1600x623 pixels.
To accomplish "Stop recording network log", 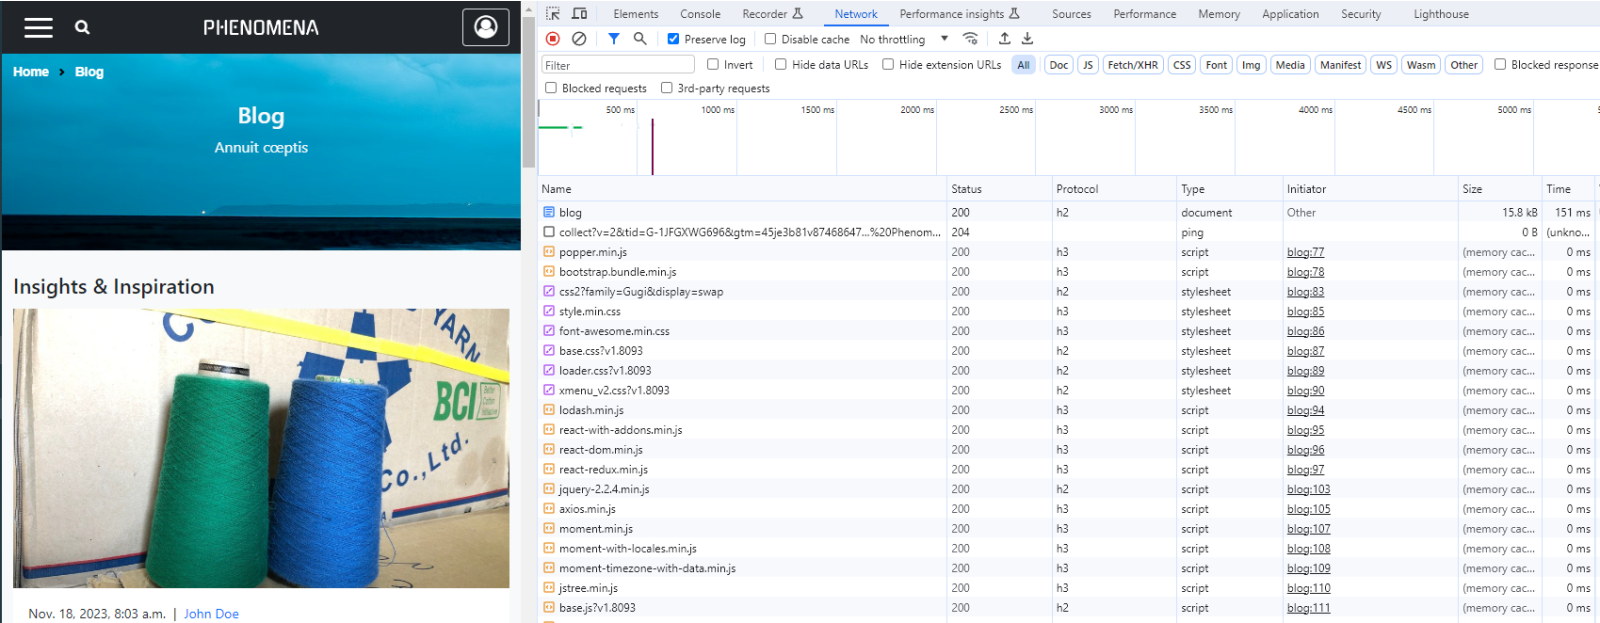I will point(553,39).
